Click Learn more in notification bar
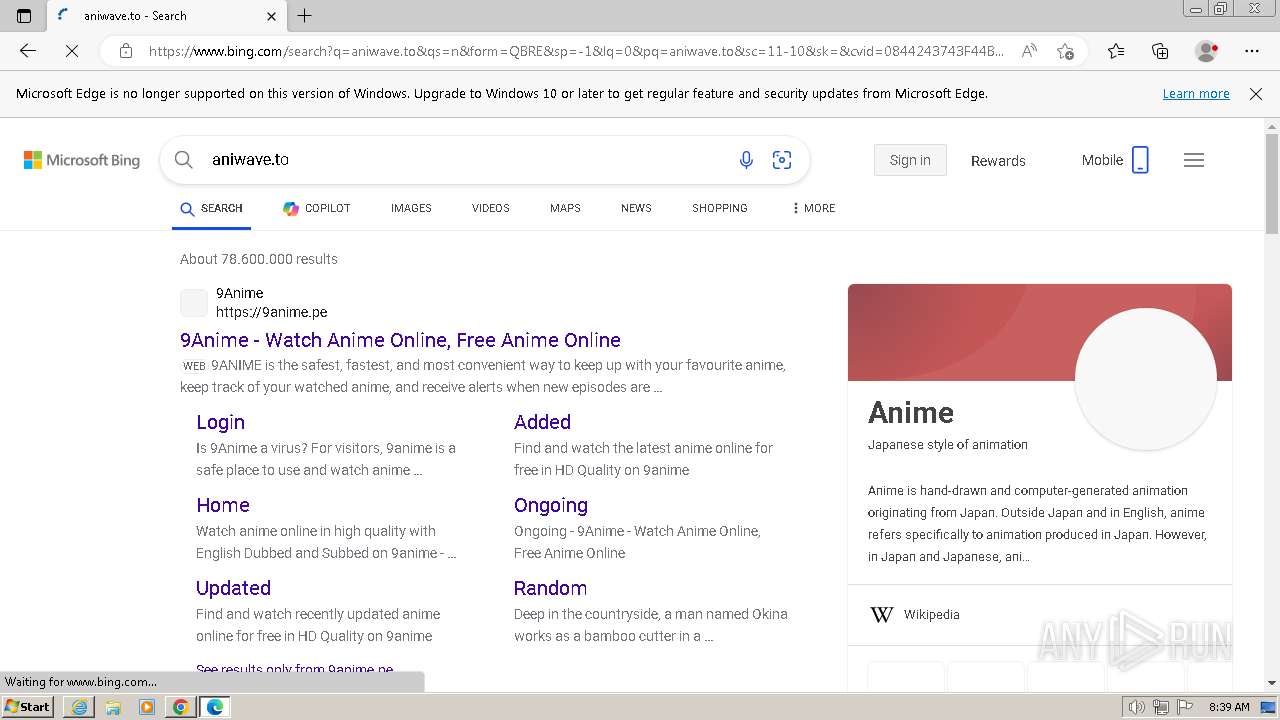Image resolution: width=1280 pixels, height=720 pixels. tap(1196, 94)
